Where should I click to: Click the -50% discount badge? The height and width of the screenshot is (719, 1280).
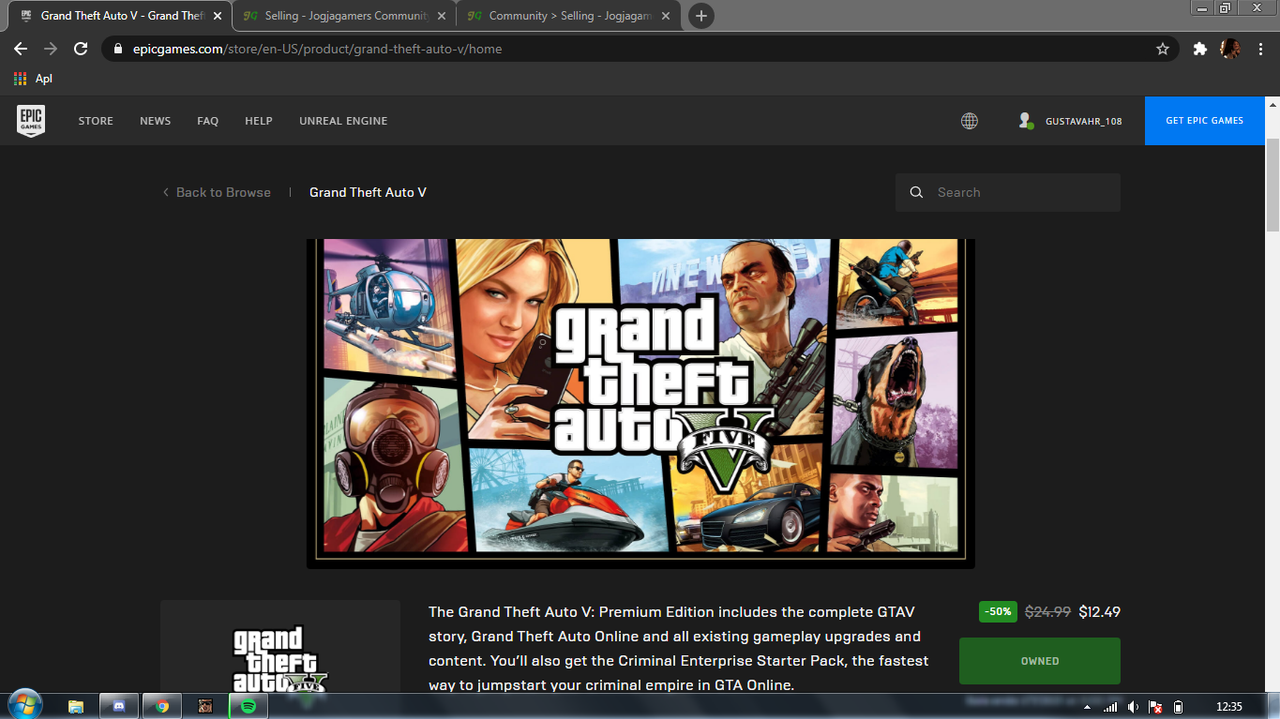coord(998,611)
